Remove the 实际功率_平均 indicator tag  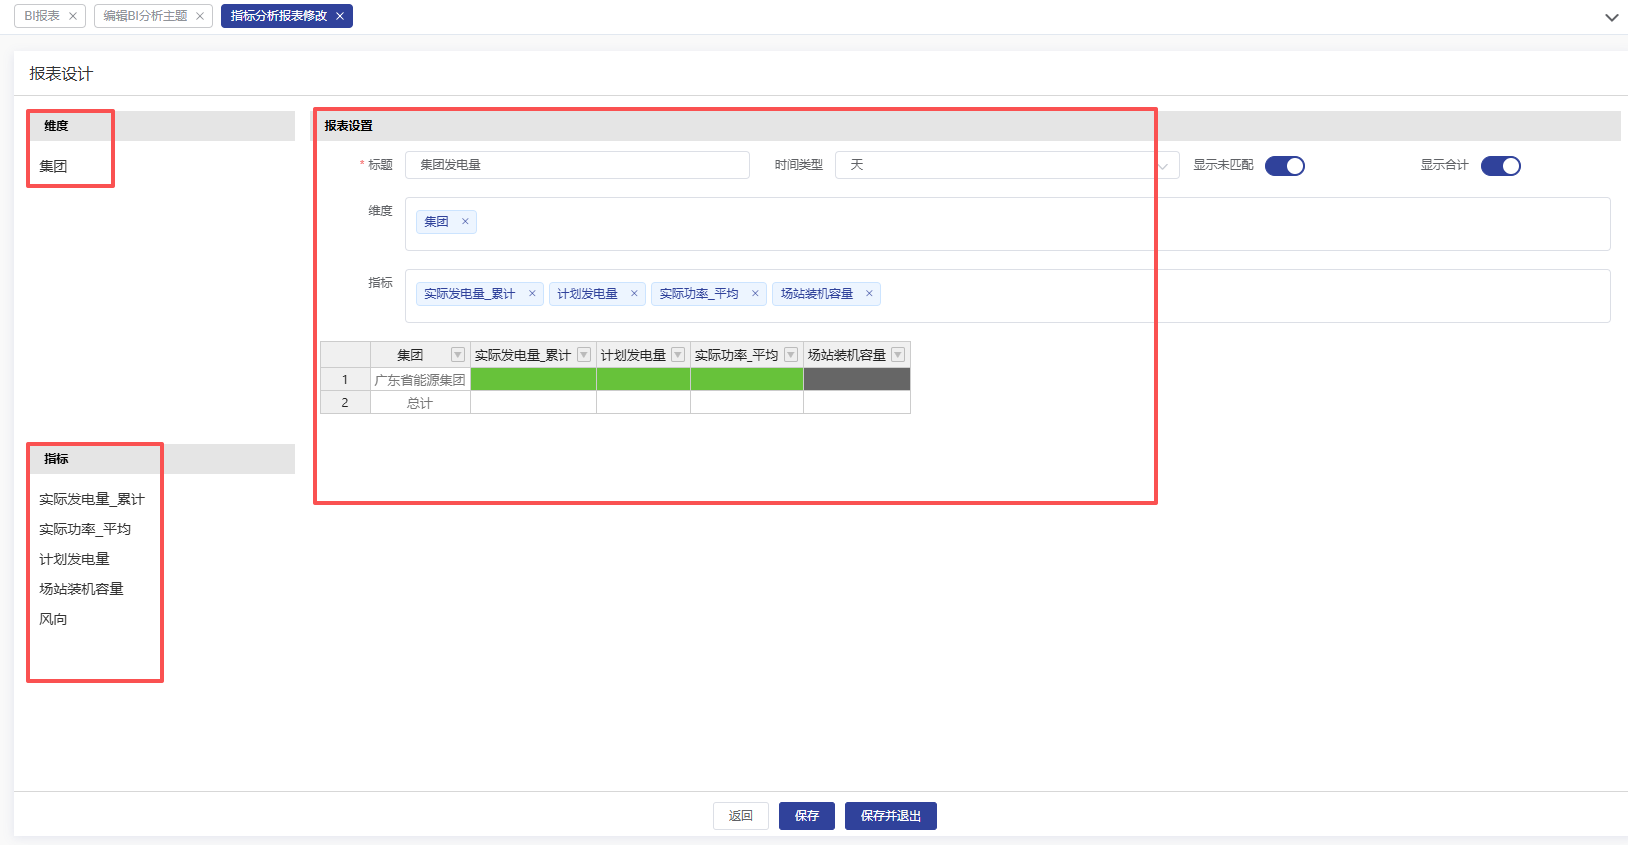click(x=755, y=294)
